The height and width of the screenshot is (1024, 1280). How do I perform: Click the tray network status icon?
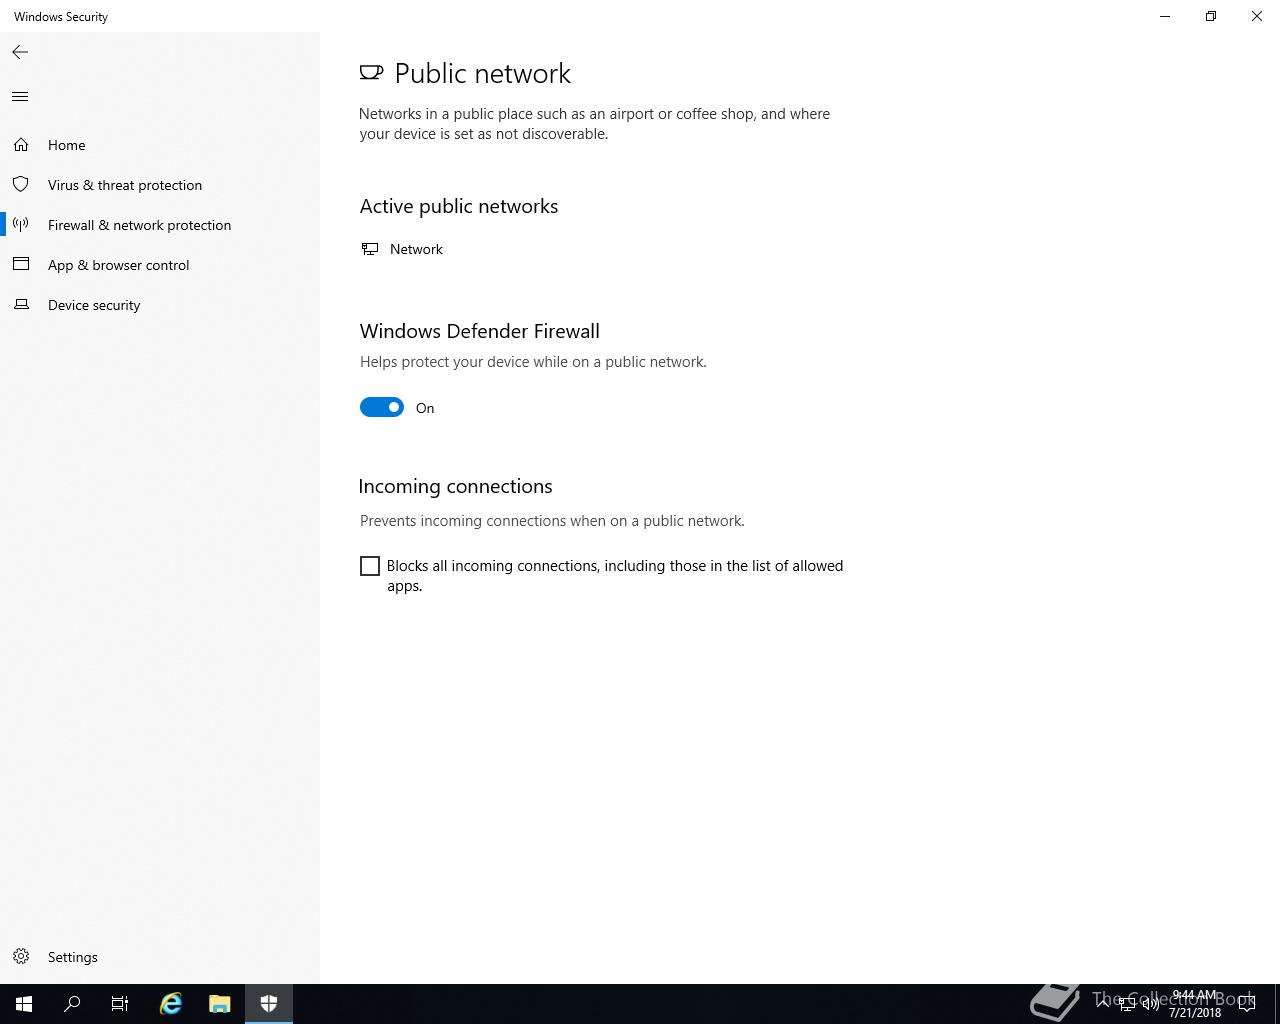[x=1127, y=1004]
